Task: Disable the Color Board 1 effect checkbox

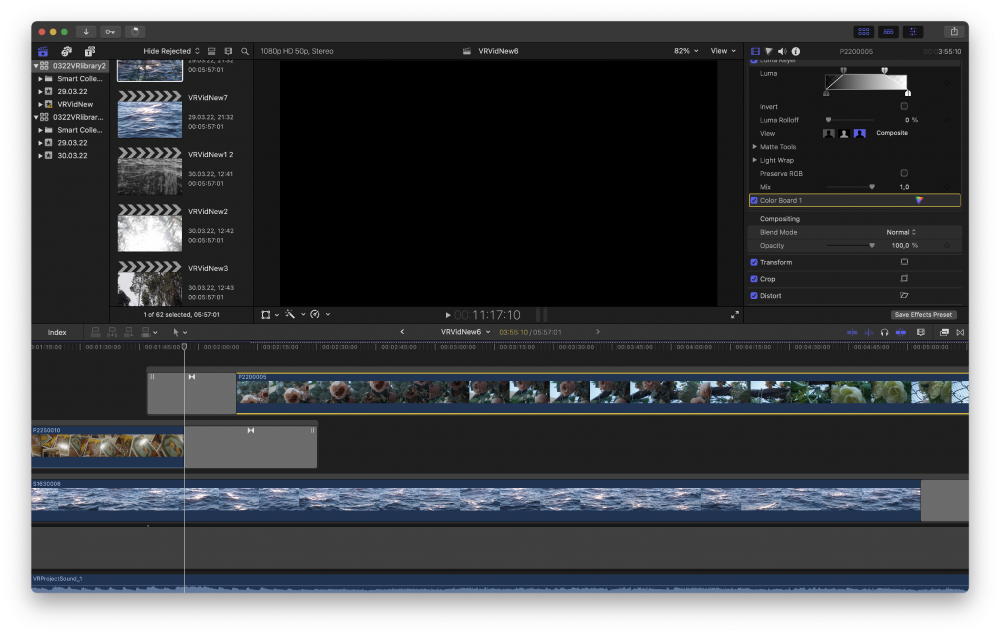Action: coord(754,200)
